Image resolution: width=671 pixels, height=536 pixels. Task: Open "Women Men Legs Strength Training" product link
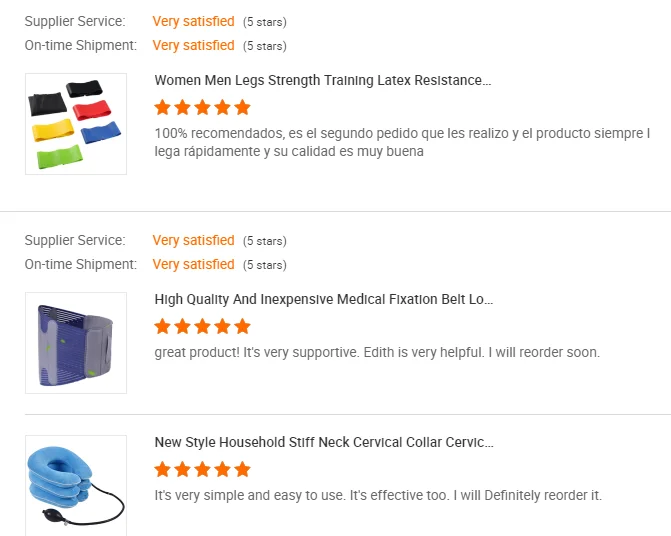click(323, 80)
